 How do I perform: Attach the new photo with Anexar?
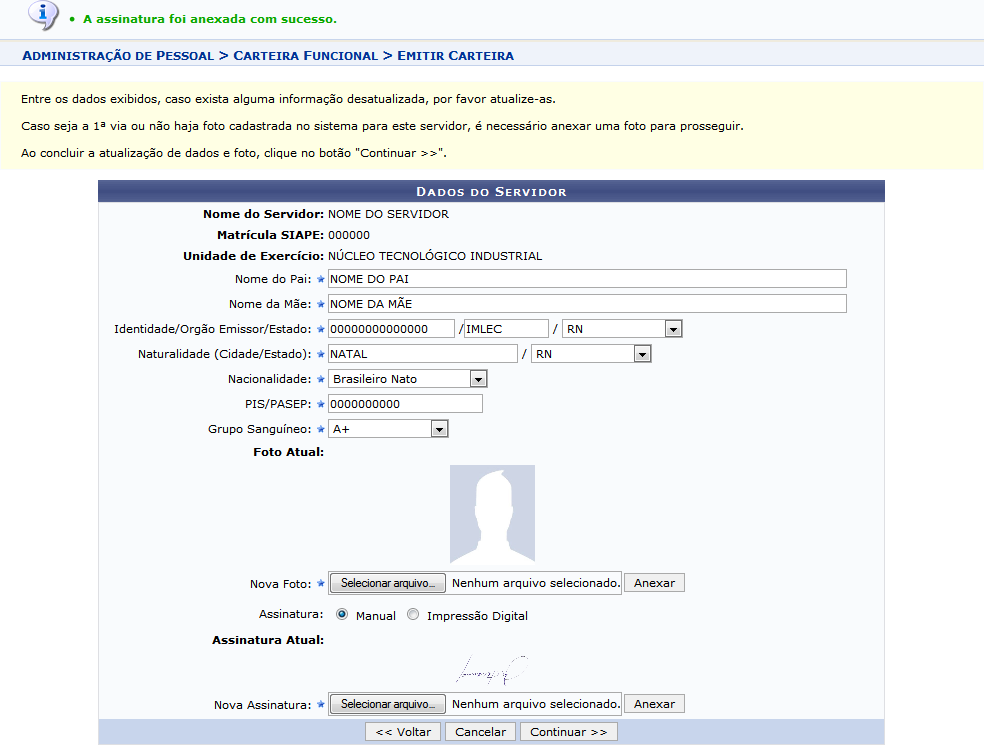tap(654, 583)
